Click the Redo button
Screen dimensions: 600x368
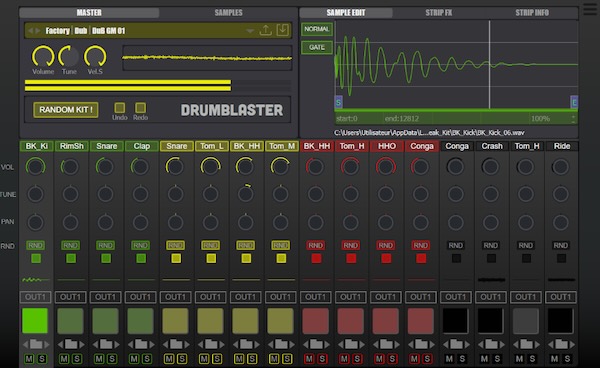point(140,107)
